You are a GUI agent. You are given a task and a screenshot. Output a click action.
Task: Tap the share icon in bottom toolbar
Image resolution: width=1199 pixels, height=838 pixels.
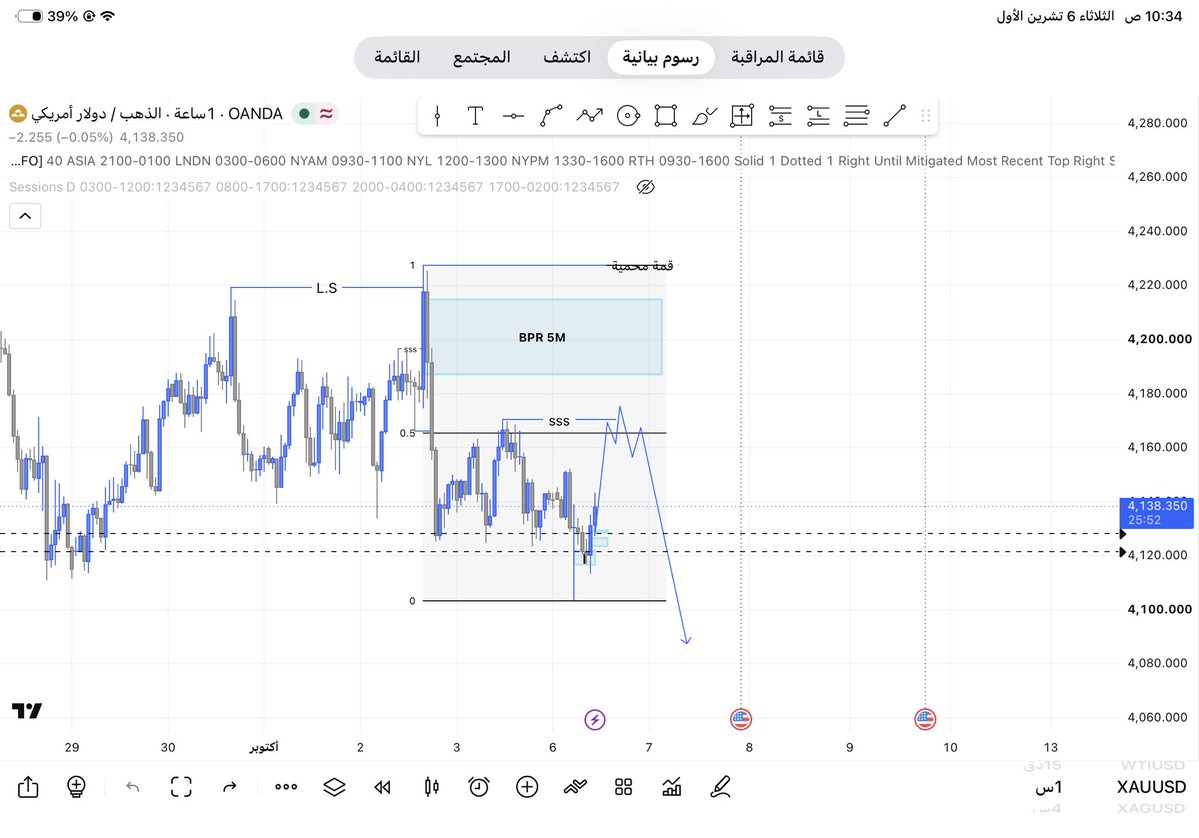[x=28, y=787]
